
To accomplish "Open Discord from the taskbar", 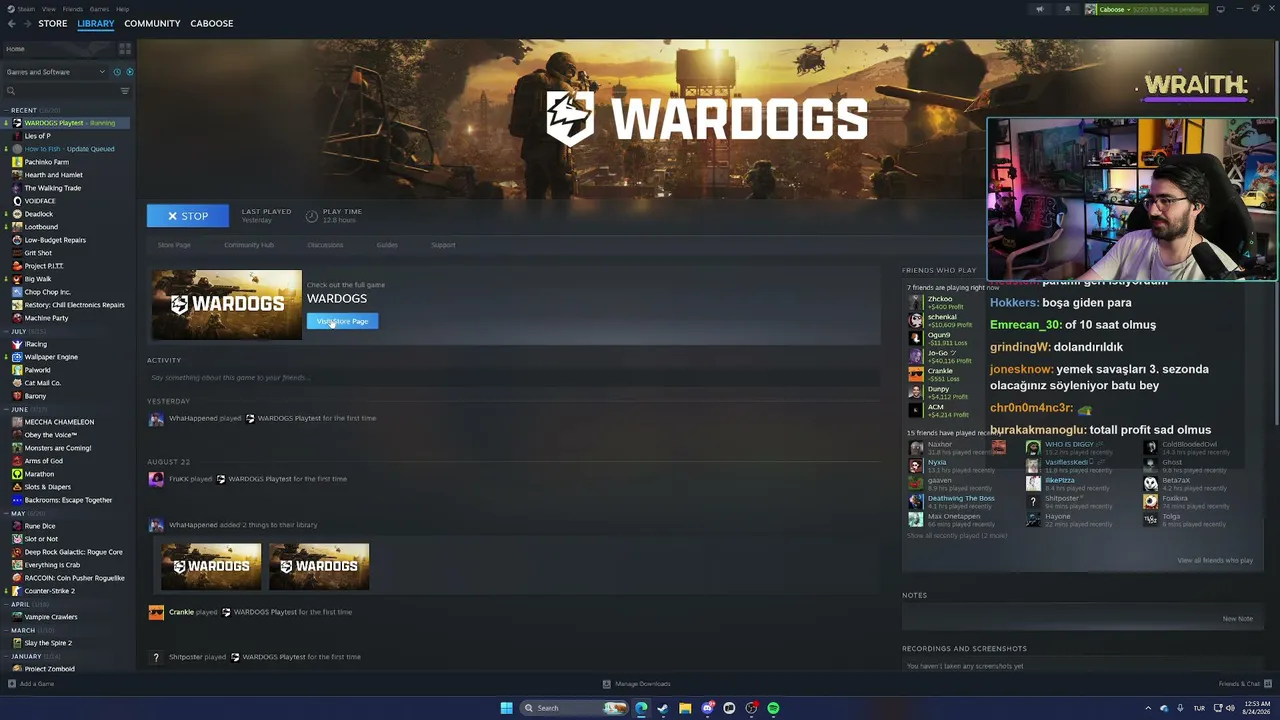I will click(707, 708).
